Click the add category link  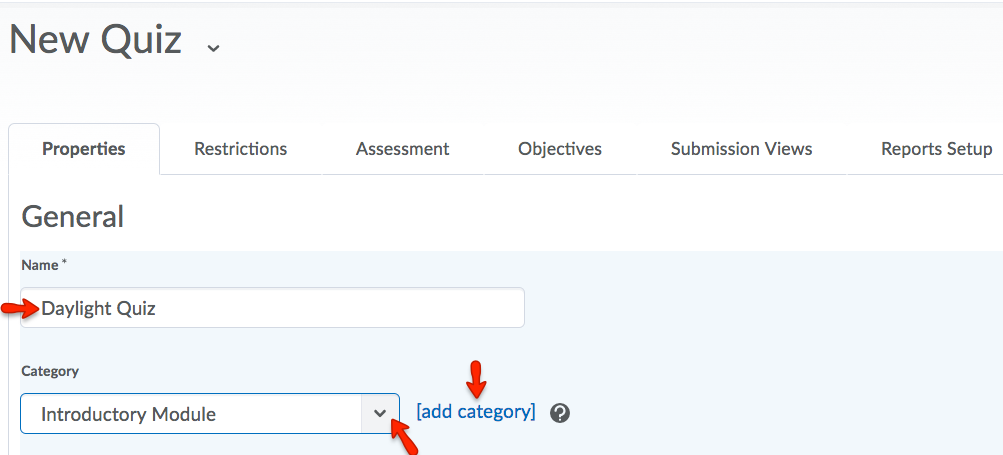(x=476, y=411)
